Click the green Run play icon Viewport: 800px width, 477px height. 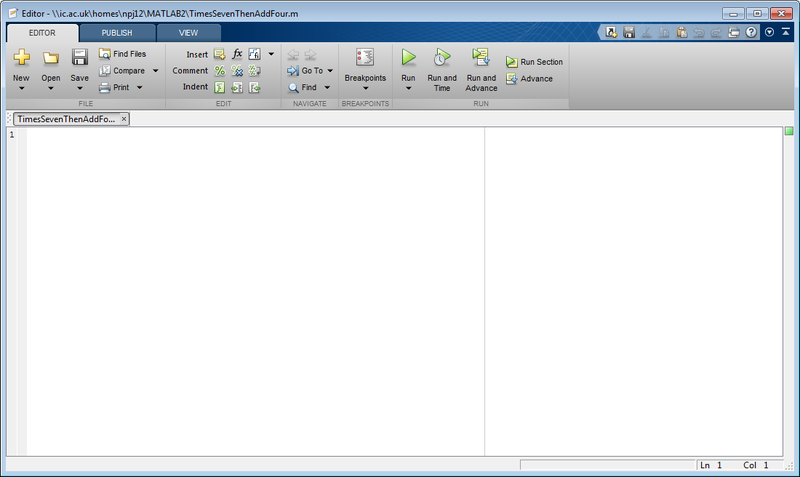(408, 57)
